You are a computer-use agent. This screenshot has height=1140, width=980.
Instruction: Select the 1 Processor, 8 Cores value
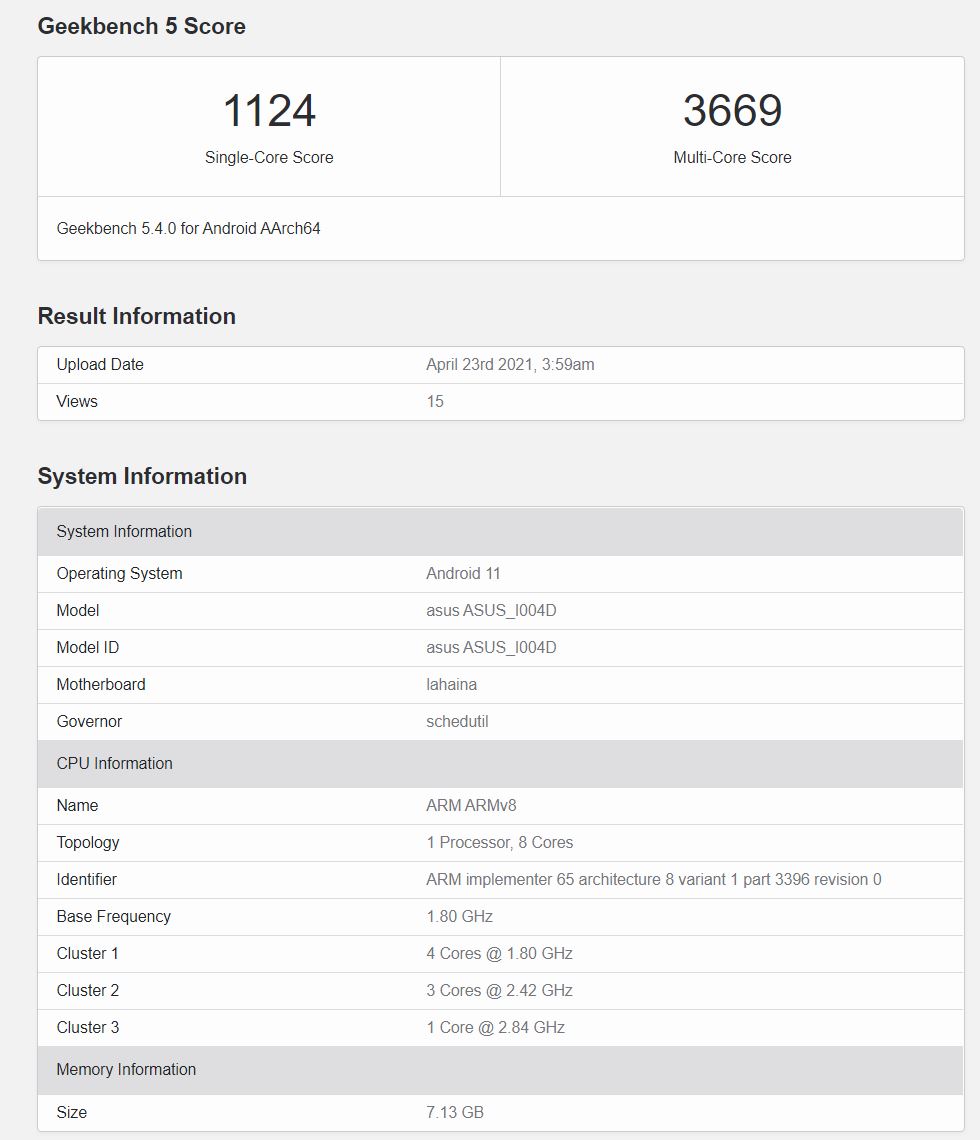[x=499, y=843]
